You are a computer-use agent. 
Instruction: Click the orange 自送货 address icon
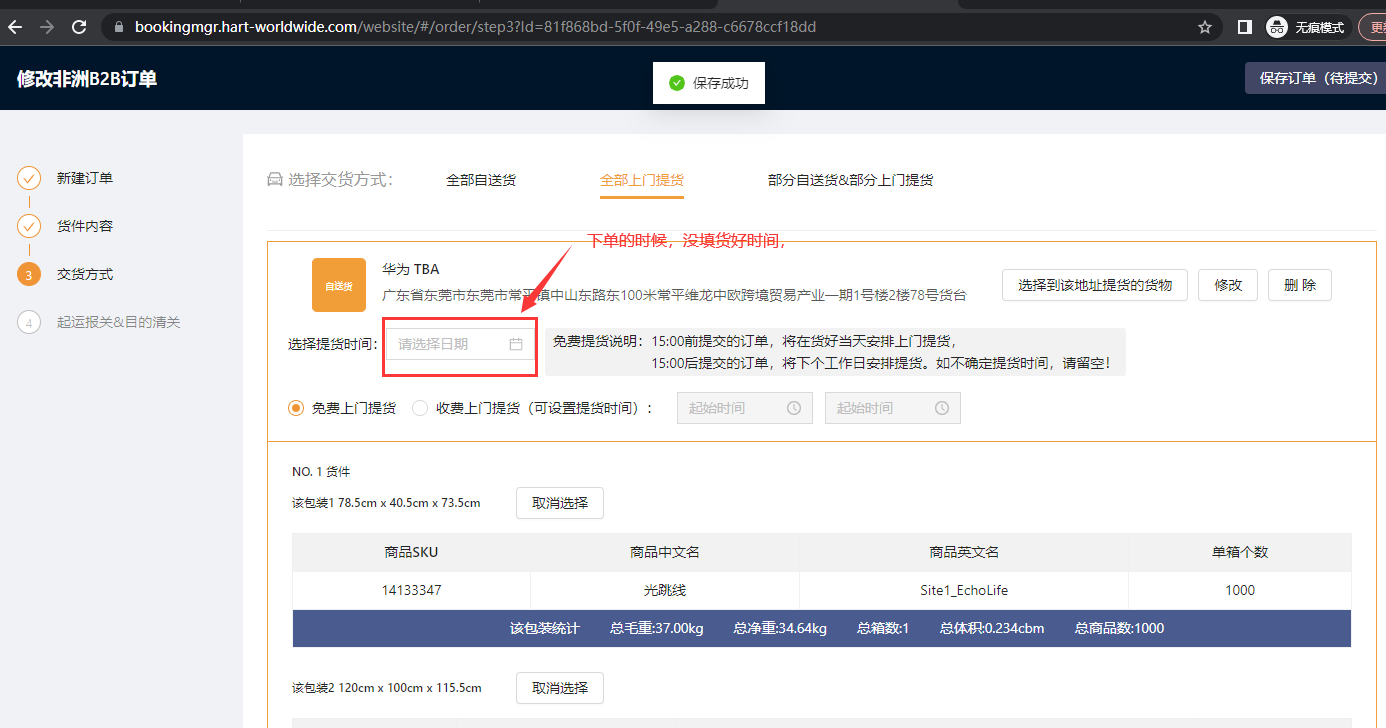pyautogui.click(x=339, y=285)
